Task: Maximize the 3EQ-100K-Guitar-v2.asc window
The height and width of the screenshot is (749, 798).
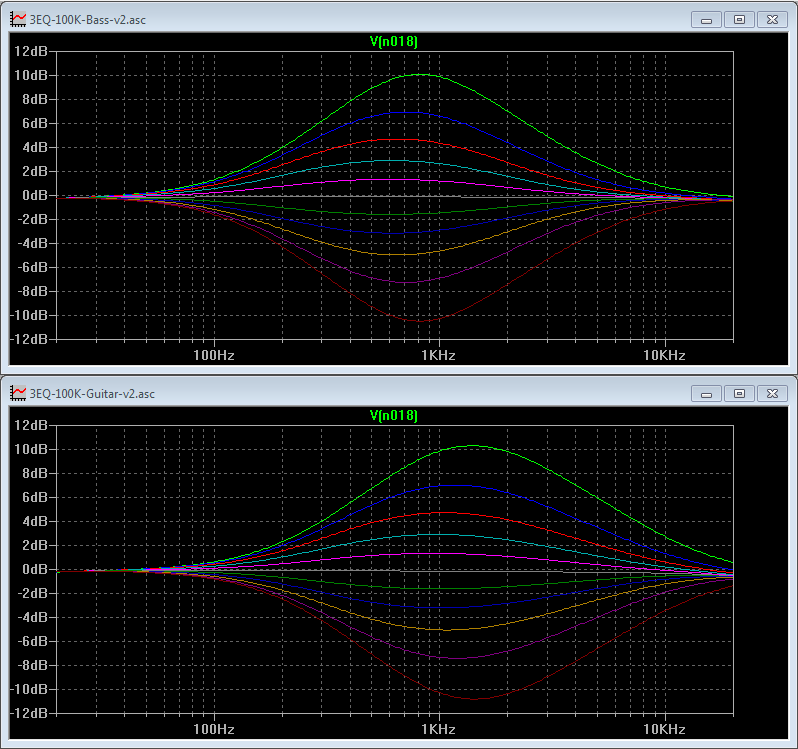Action: pos(739,394)
